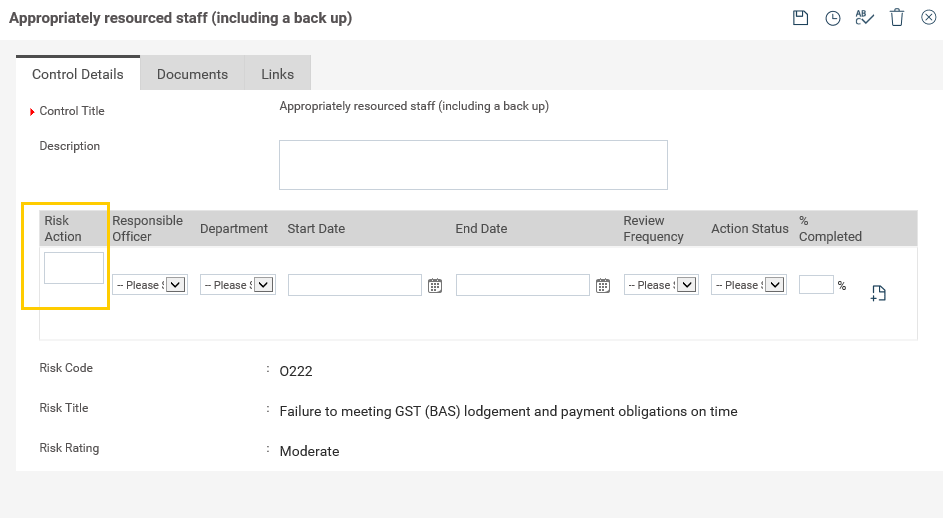Click the add action icon beside % Completed

878,293
